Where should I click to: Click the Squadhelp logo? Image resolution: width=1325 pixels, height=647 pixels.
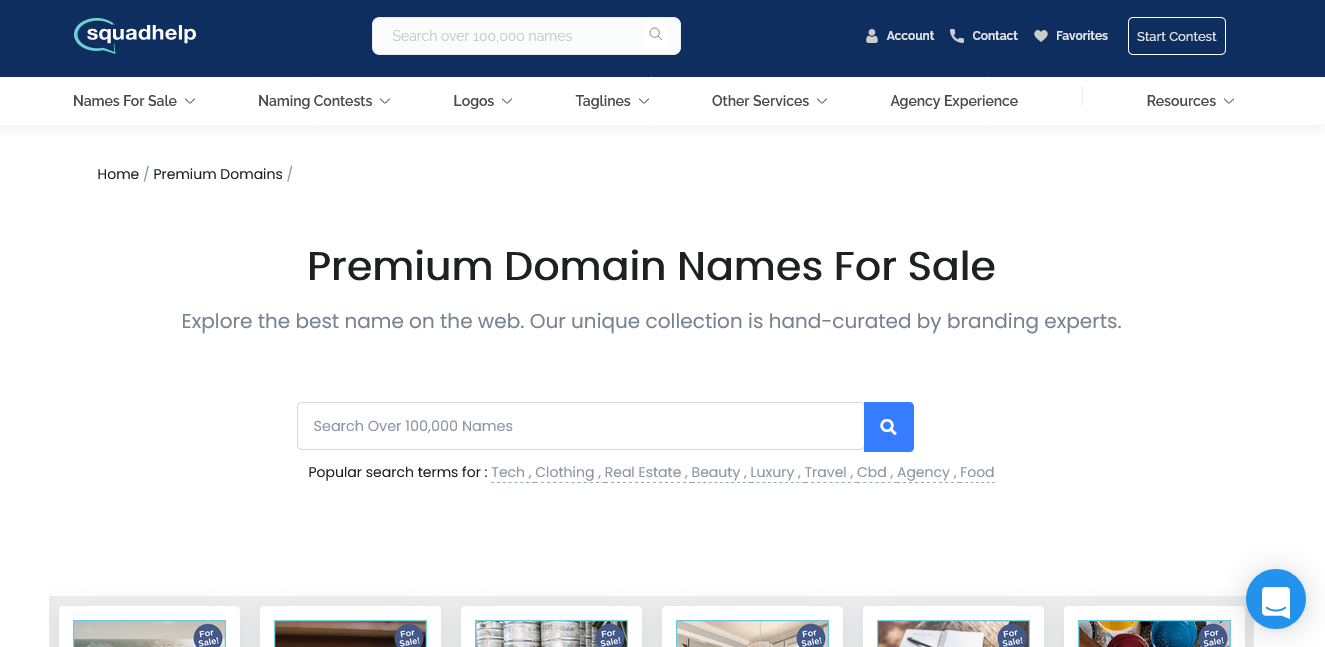click(135, 35)
